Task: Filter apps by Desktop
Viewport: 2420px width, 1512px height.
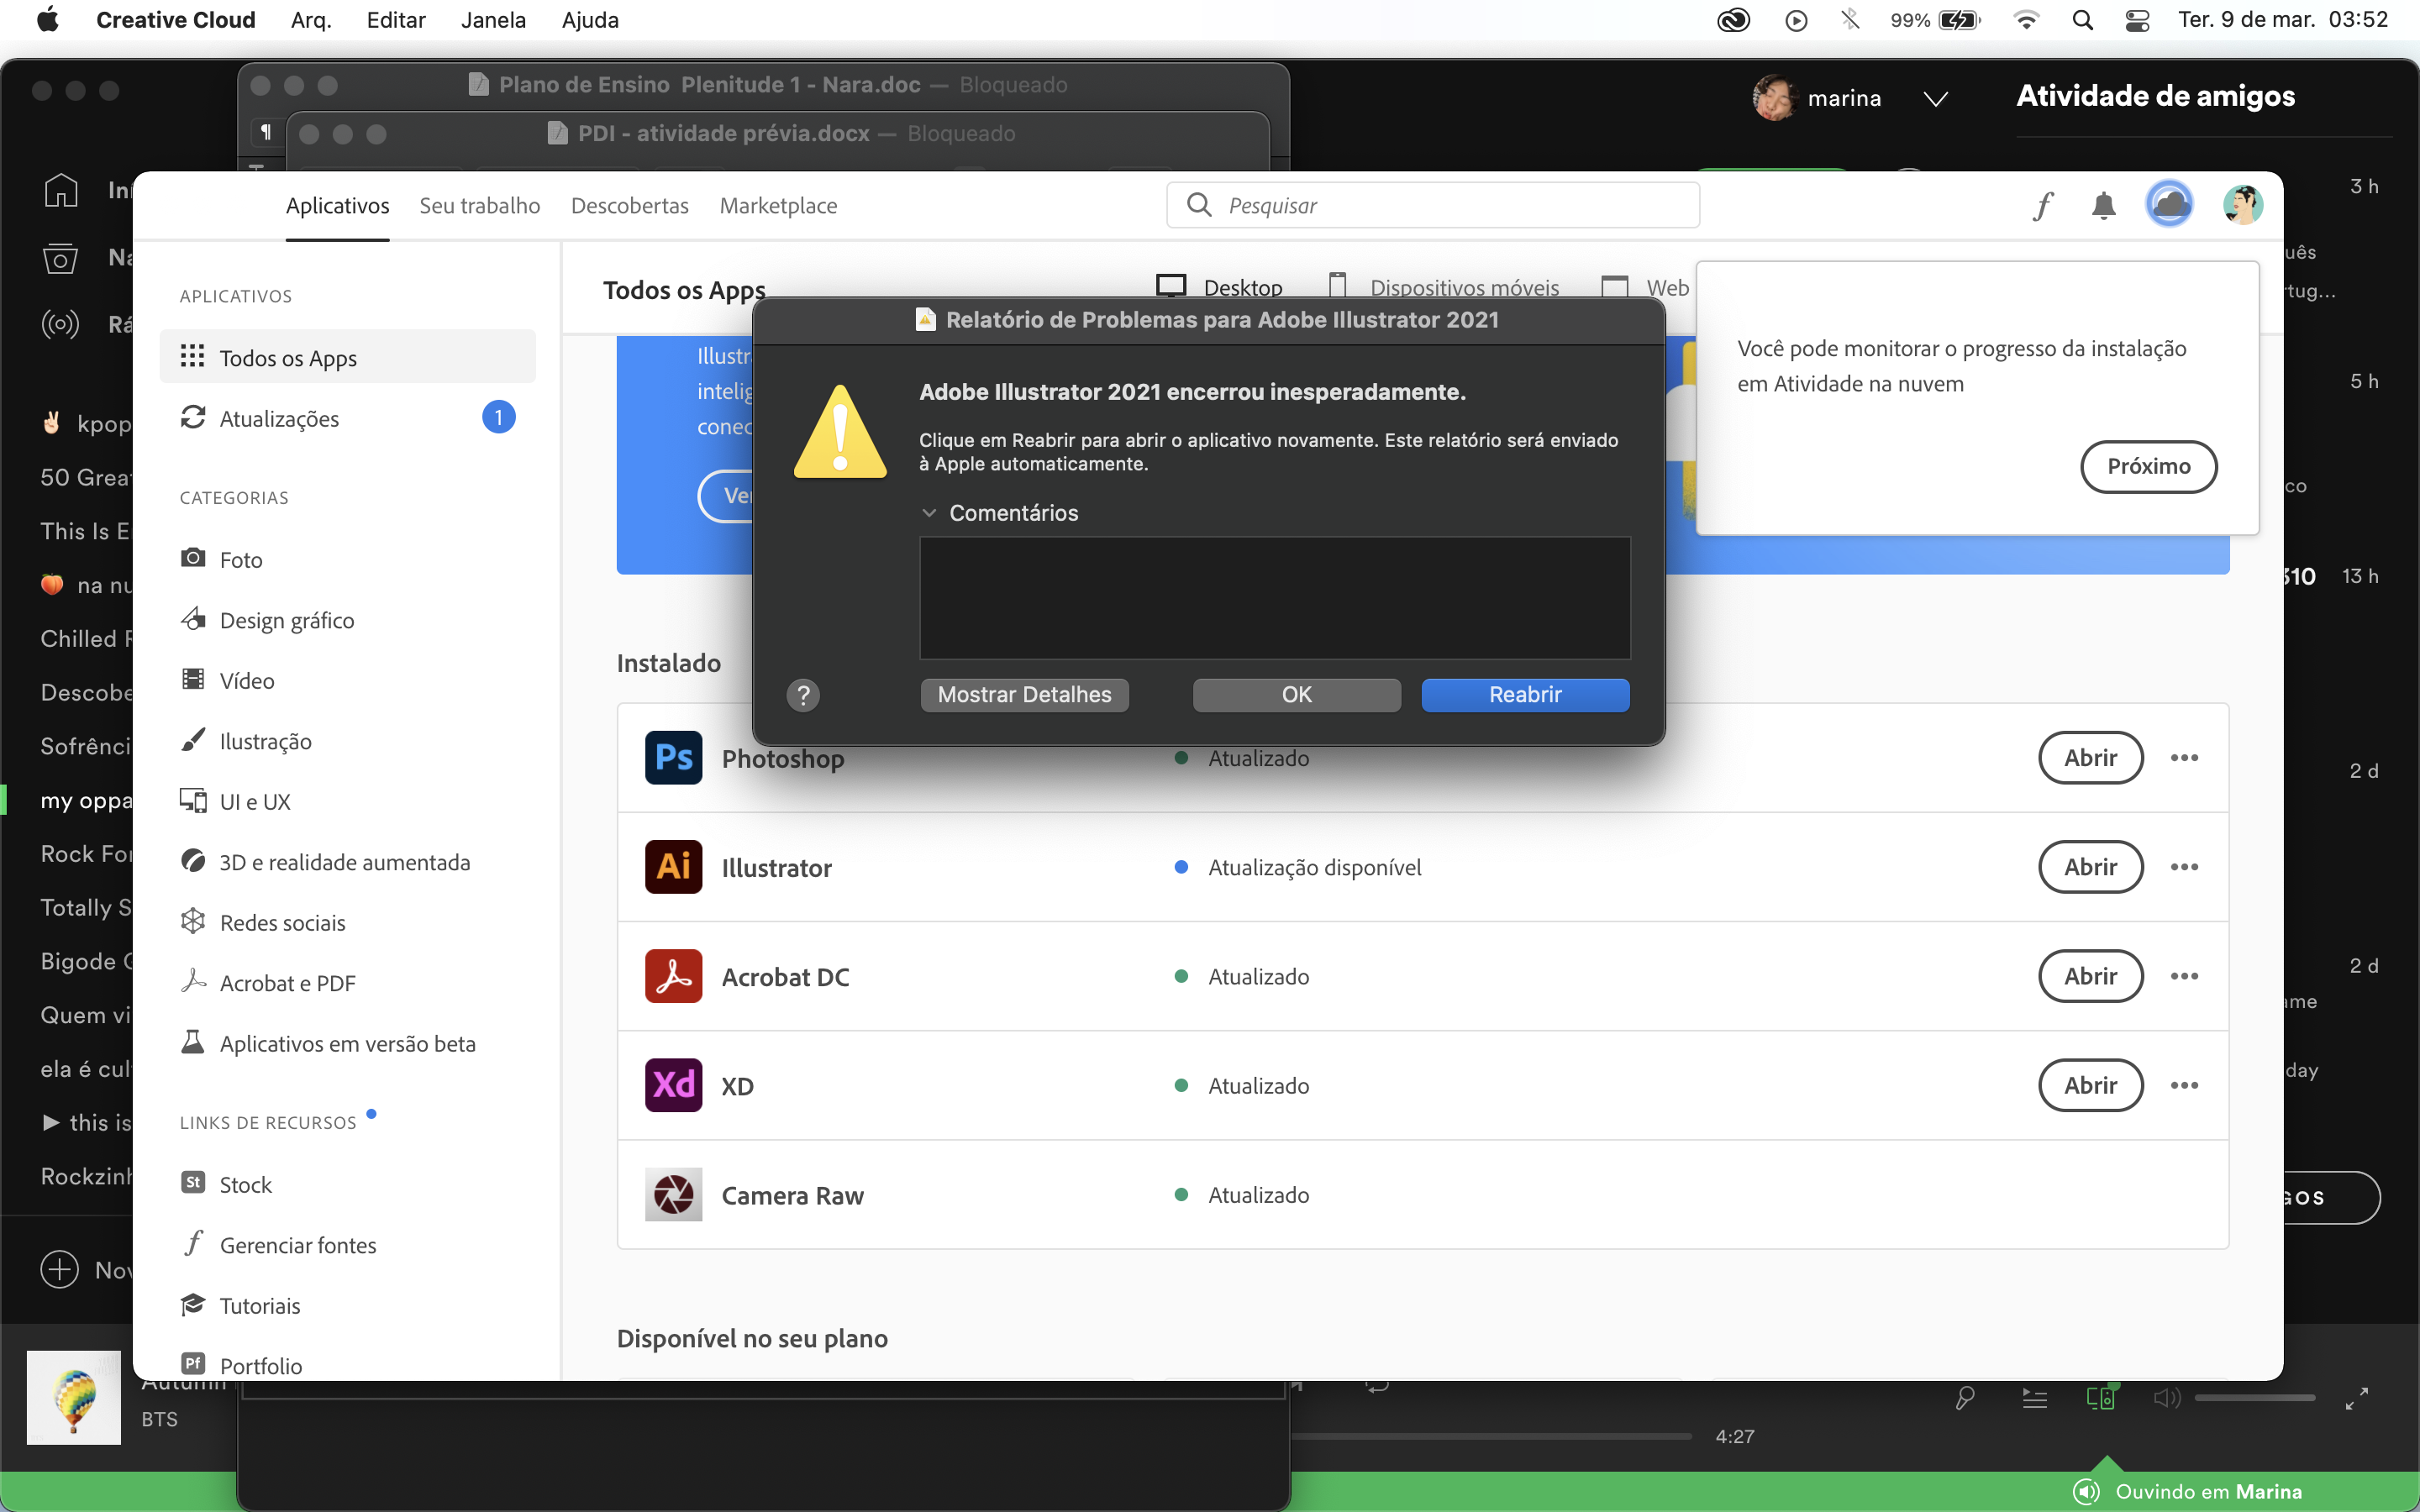Action: (1222, 287)
